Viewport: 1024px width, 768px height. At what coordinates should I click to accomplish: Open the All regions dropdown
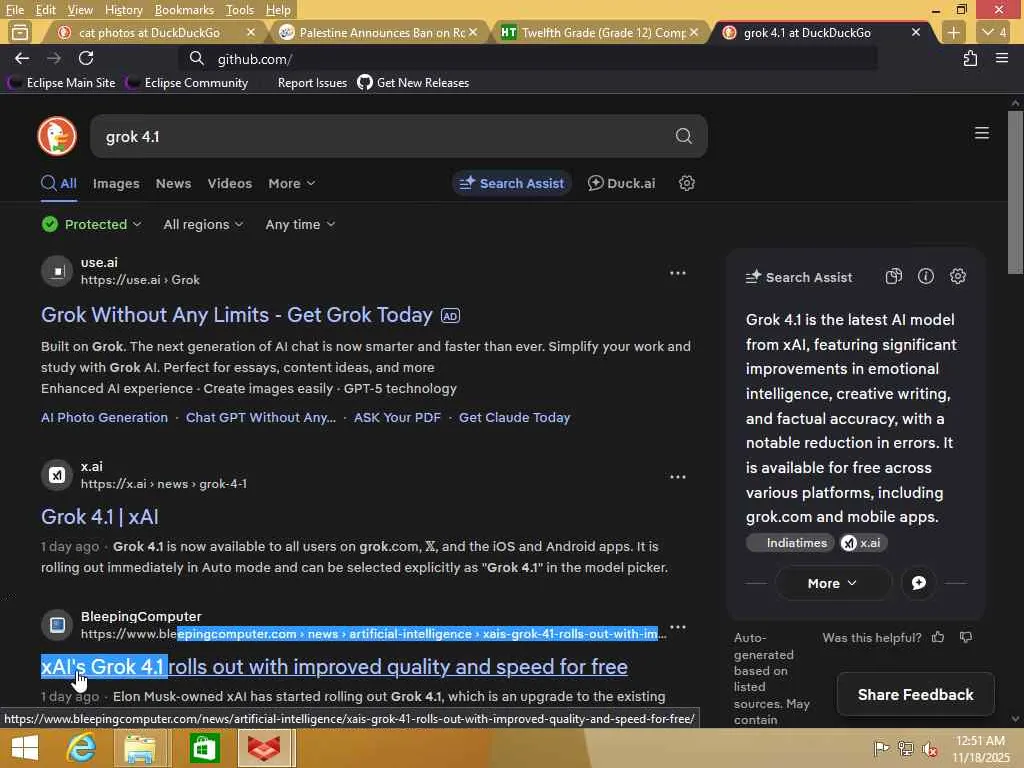pos(203,225)
